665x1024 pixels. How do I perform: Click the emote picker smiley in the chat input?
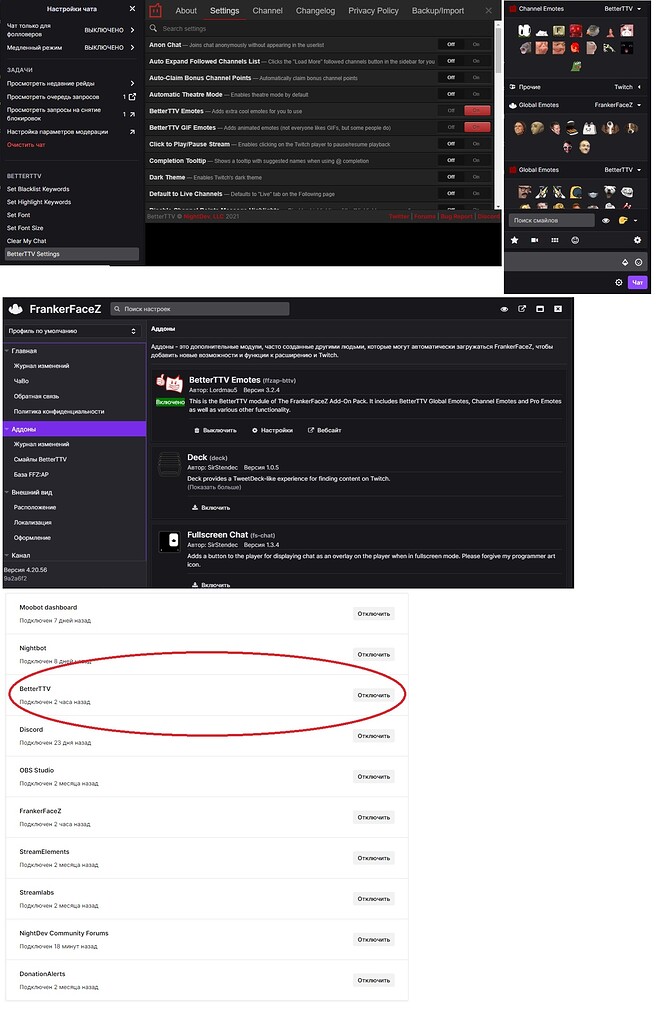click(x=638, y=263)
